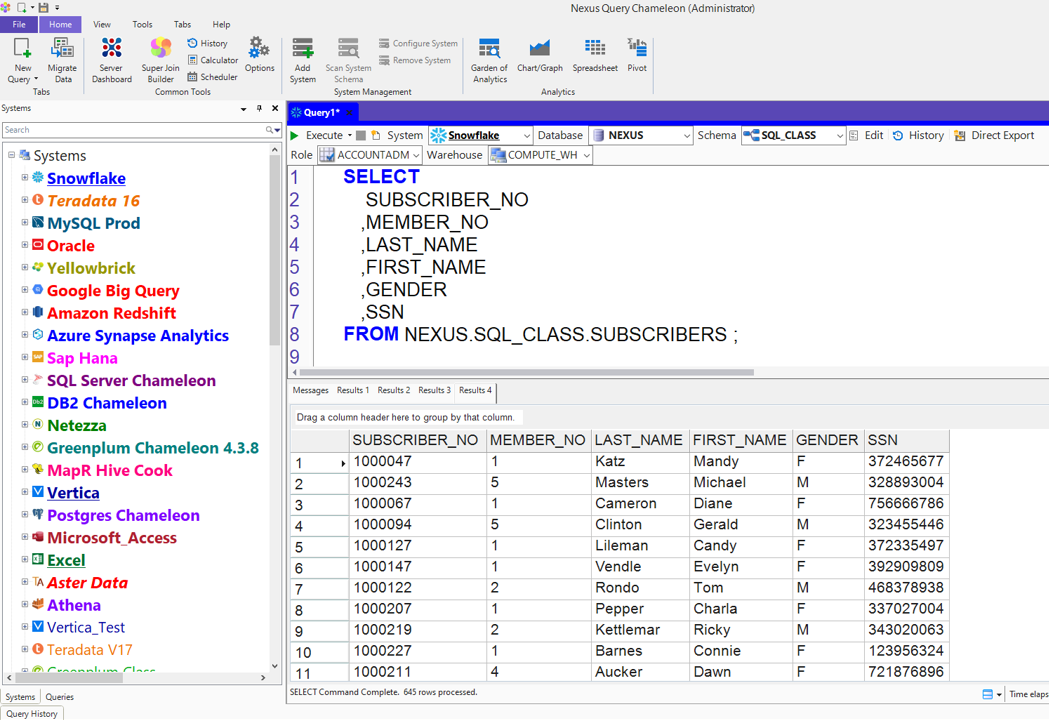Screen dimensions: 1049x720
Task: Click the Direct Export button
Action: [993, 135]
